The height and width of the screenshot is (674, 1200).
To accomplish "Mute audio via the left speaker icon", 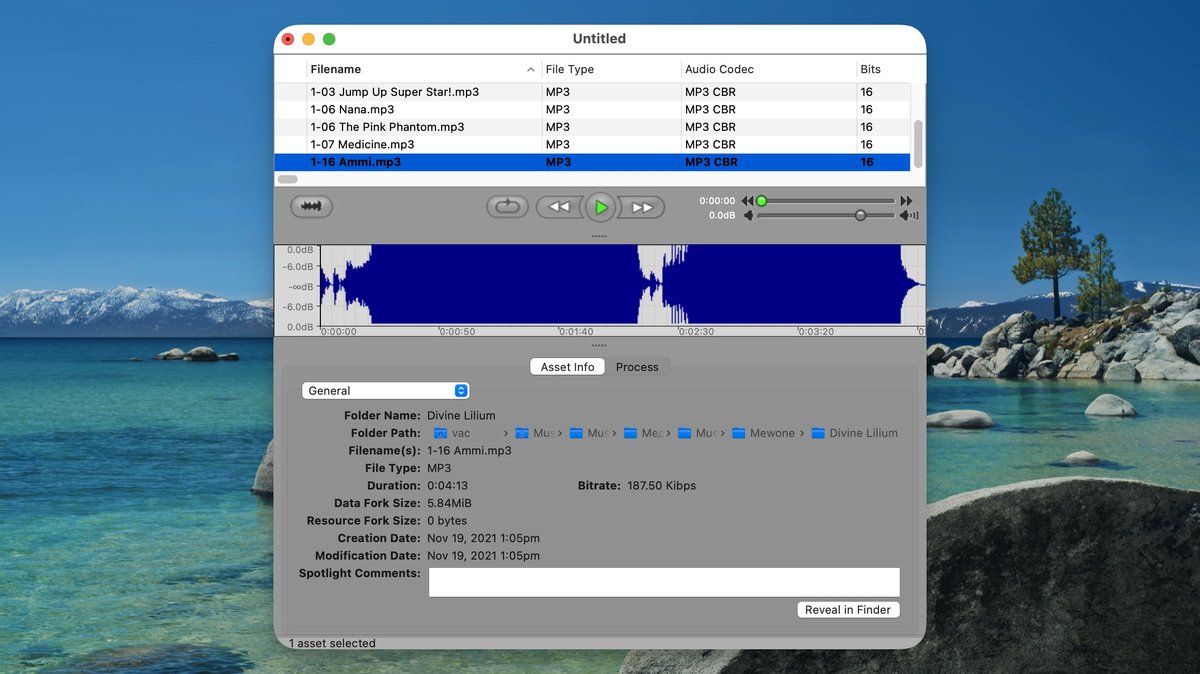I will [x=749, y=215].
